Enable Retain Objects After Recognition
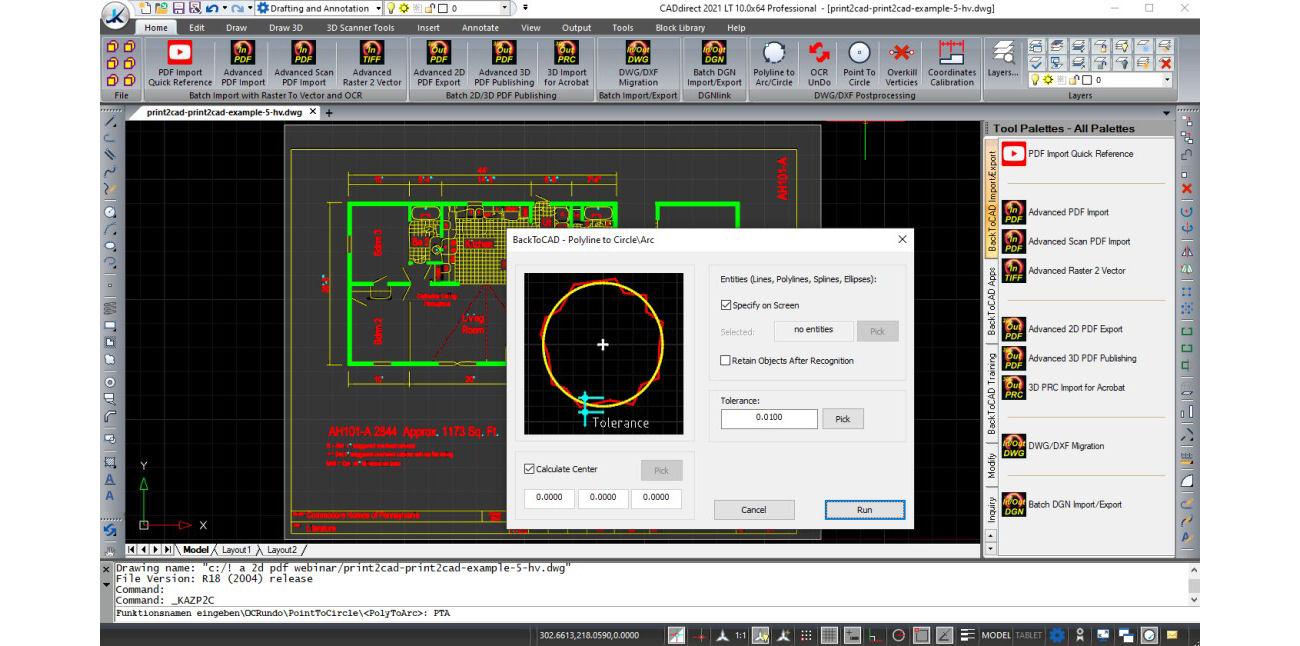The width and height of the screenshot is (1300, 646). [726, 360]
